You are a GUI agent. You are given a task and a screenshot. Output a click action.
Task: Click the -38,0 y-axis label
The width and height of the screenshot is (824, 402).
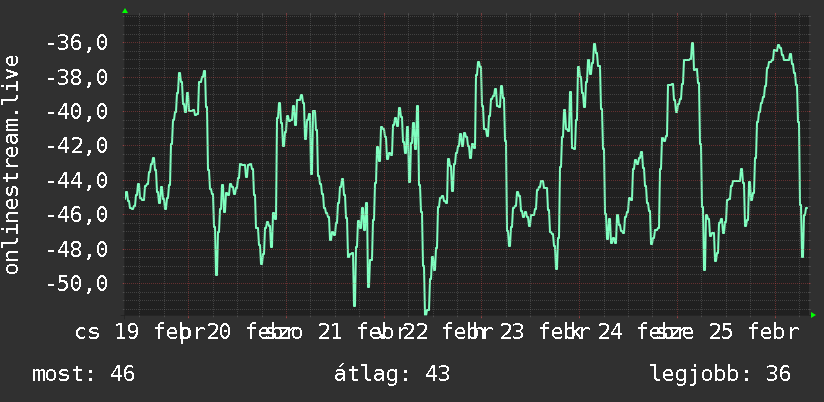[x=77, y=78]
